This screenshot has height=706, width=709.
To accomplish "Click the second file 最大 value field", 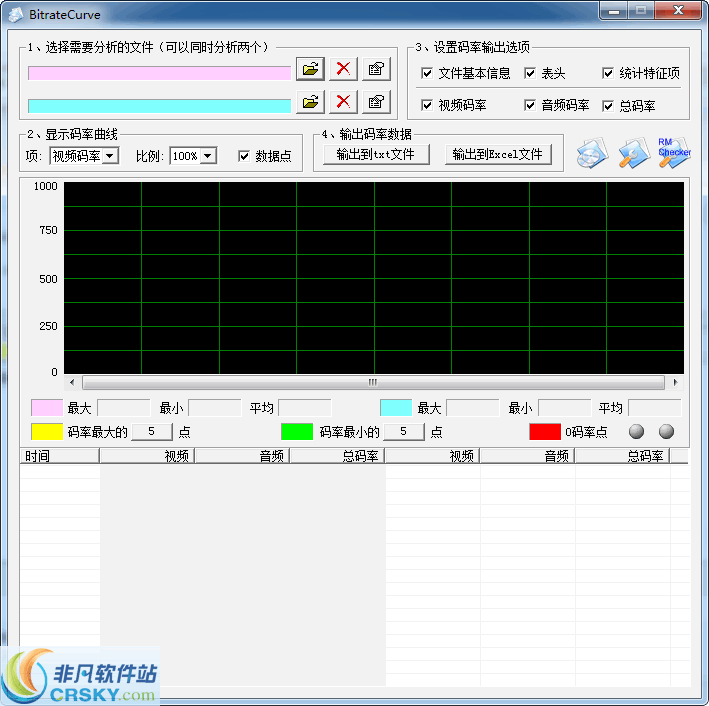I will pos(473,407).
